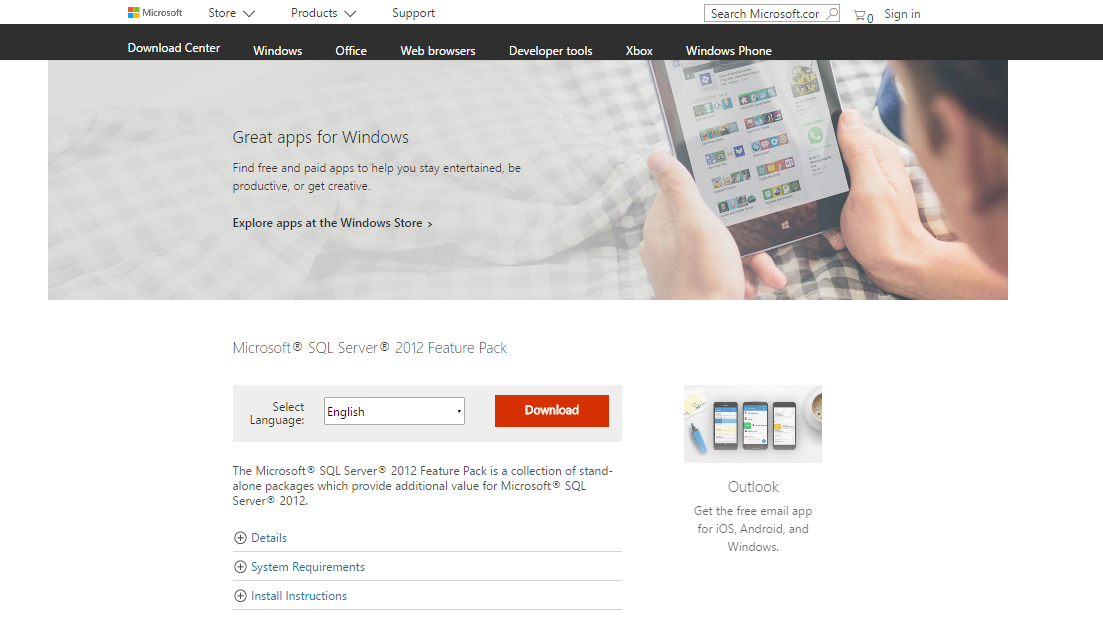Viewport: 1103px width, 617px height.
Task: Expand the Install Instructions section
Action: click(299, 596)
